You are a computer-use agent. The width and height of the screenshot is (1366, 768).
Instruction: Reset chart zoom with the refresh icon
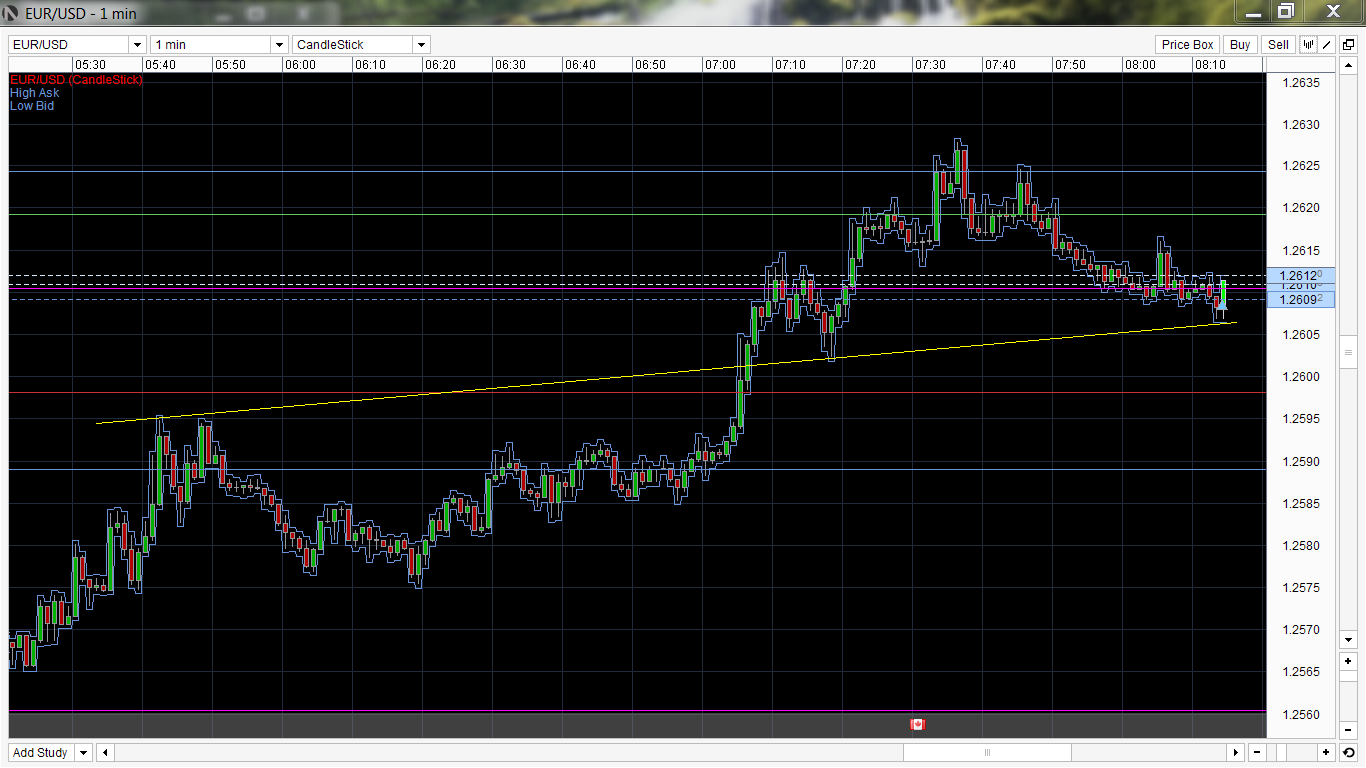pos(1348,753)
